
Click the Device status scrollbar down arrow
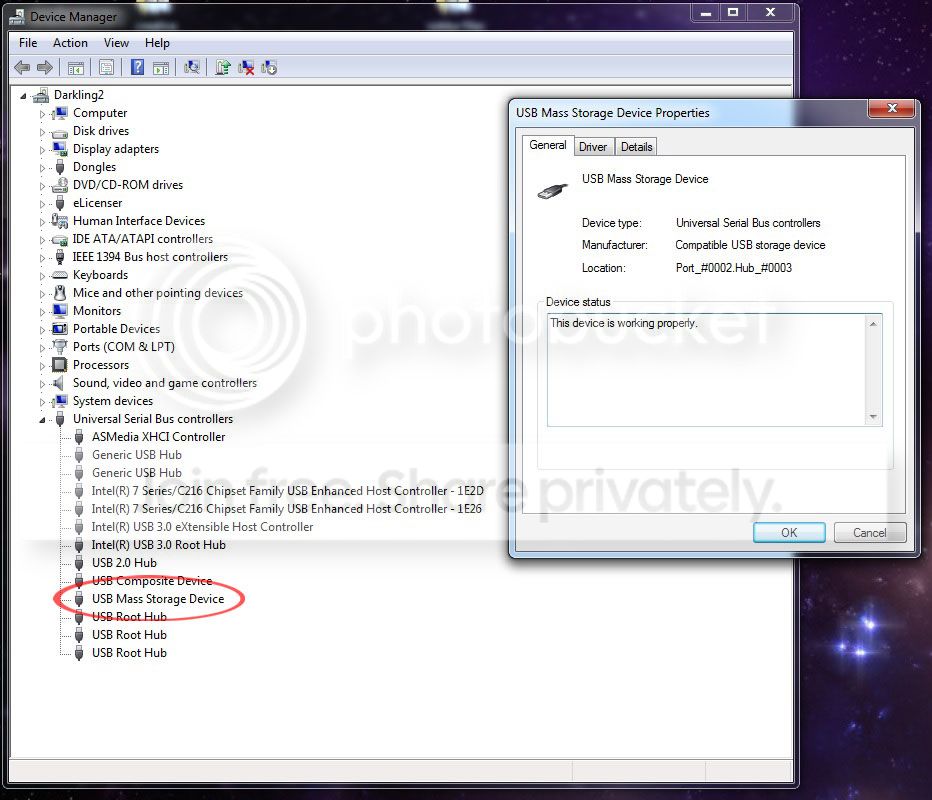873,417
